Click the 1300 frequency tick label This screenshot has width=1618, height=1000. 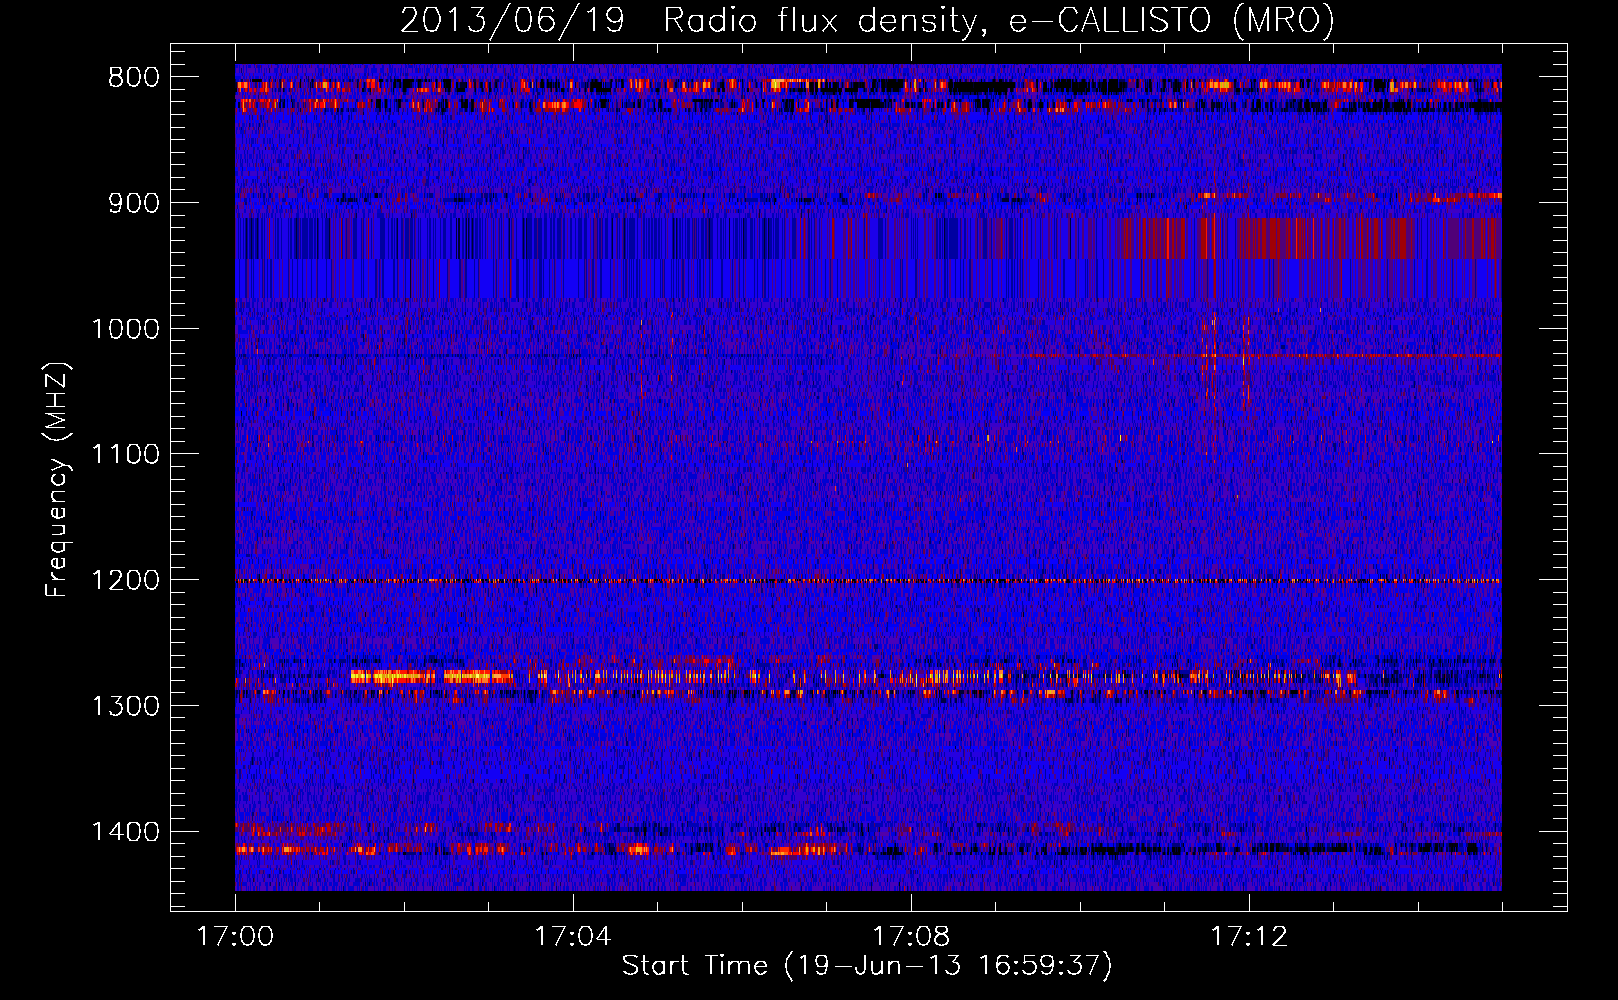[125, 706]
